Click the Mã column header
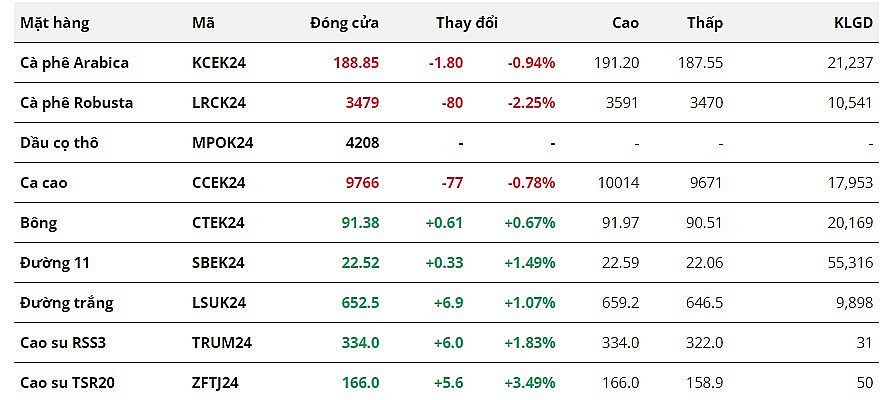Screen dimensions: 894x400 pos(202,22)
